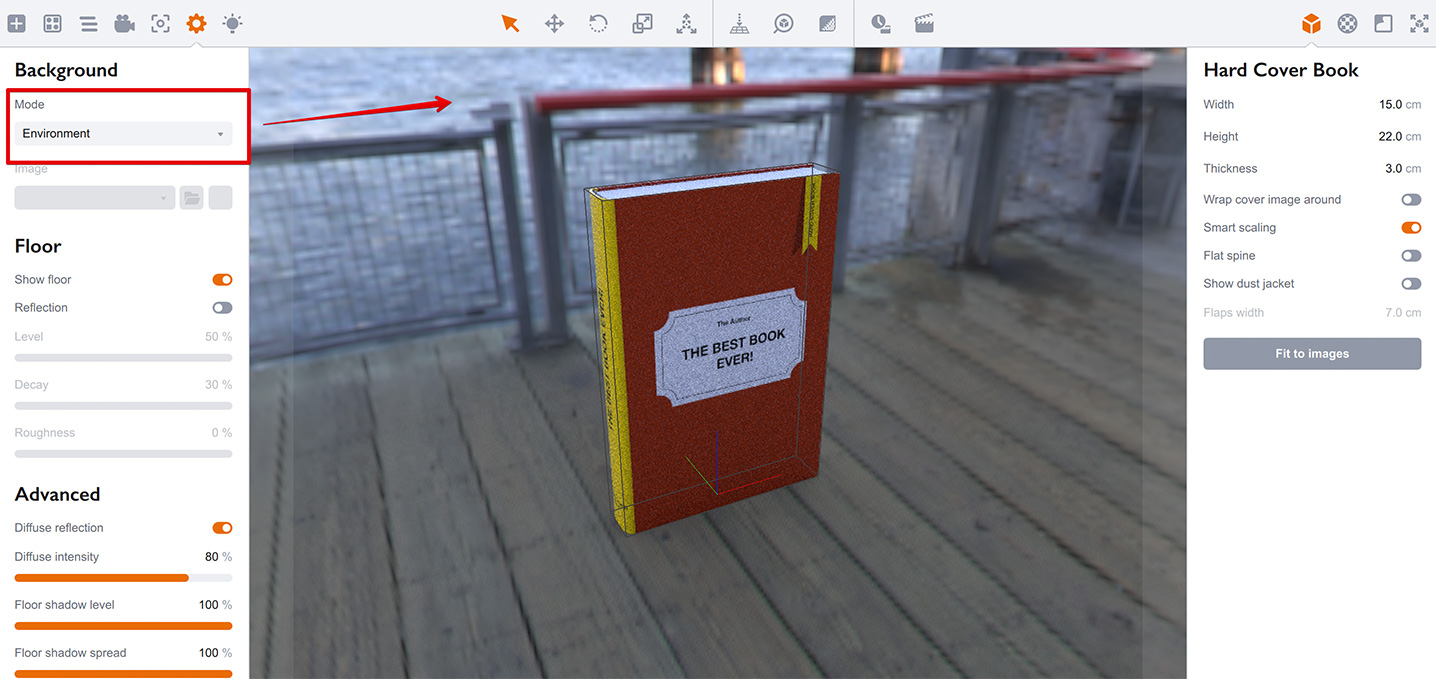Switch to the scene list tab
Image resolution: width=1436 pixels, height=679 pixels.
point(88,23)
